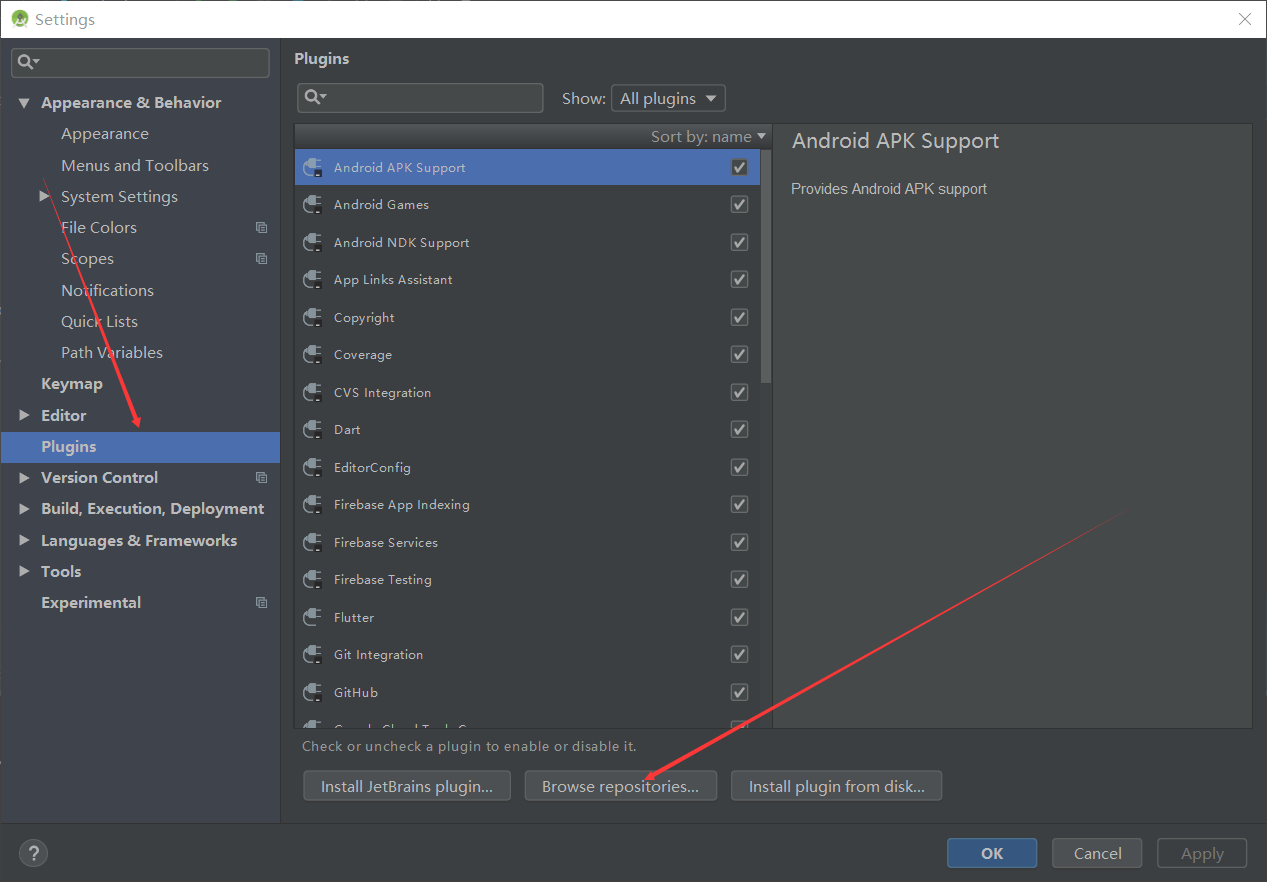
Task: Close the Settings dialog window
Action: pyautogui.click(x=1245, y=19)
